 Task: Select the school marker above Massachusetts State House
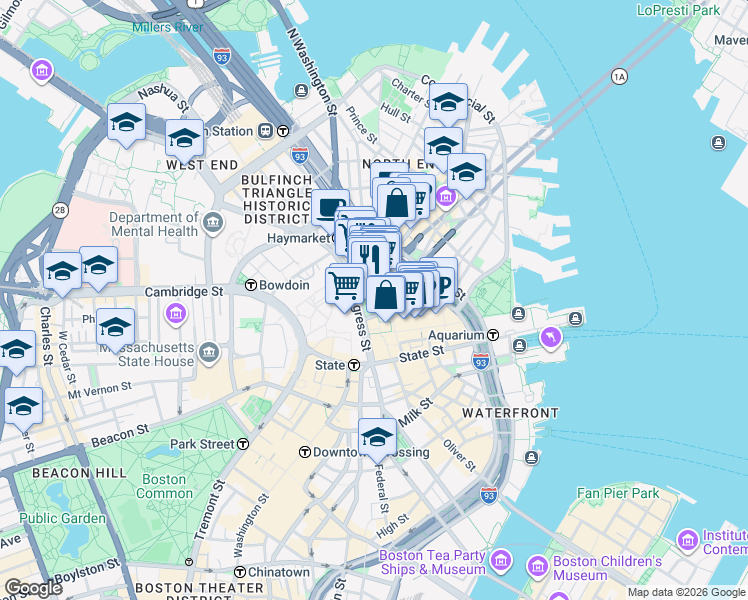click(115, 330)
